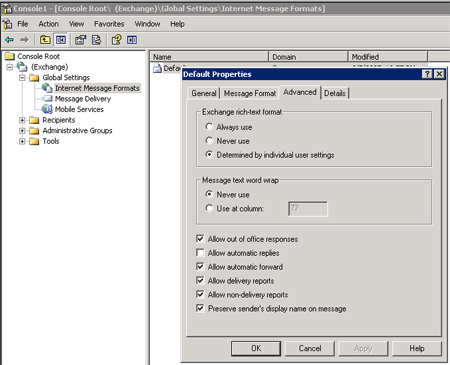This screenshot has width=450, height=365.
Task: Click the Tools folder icon
Action: pos(34,141)
